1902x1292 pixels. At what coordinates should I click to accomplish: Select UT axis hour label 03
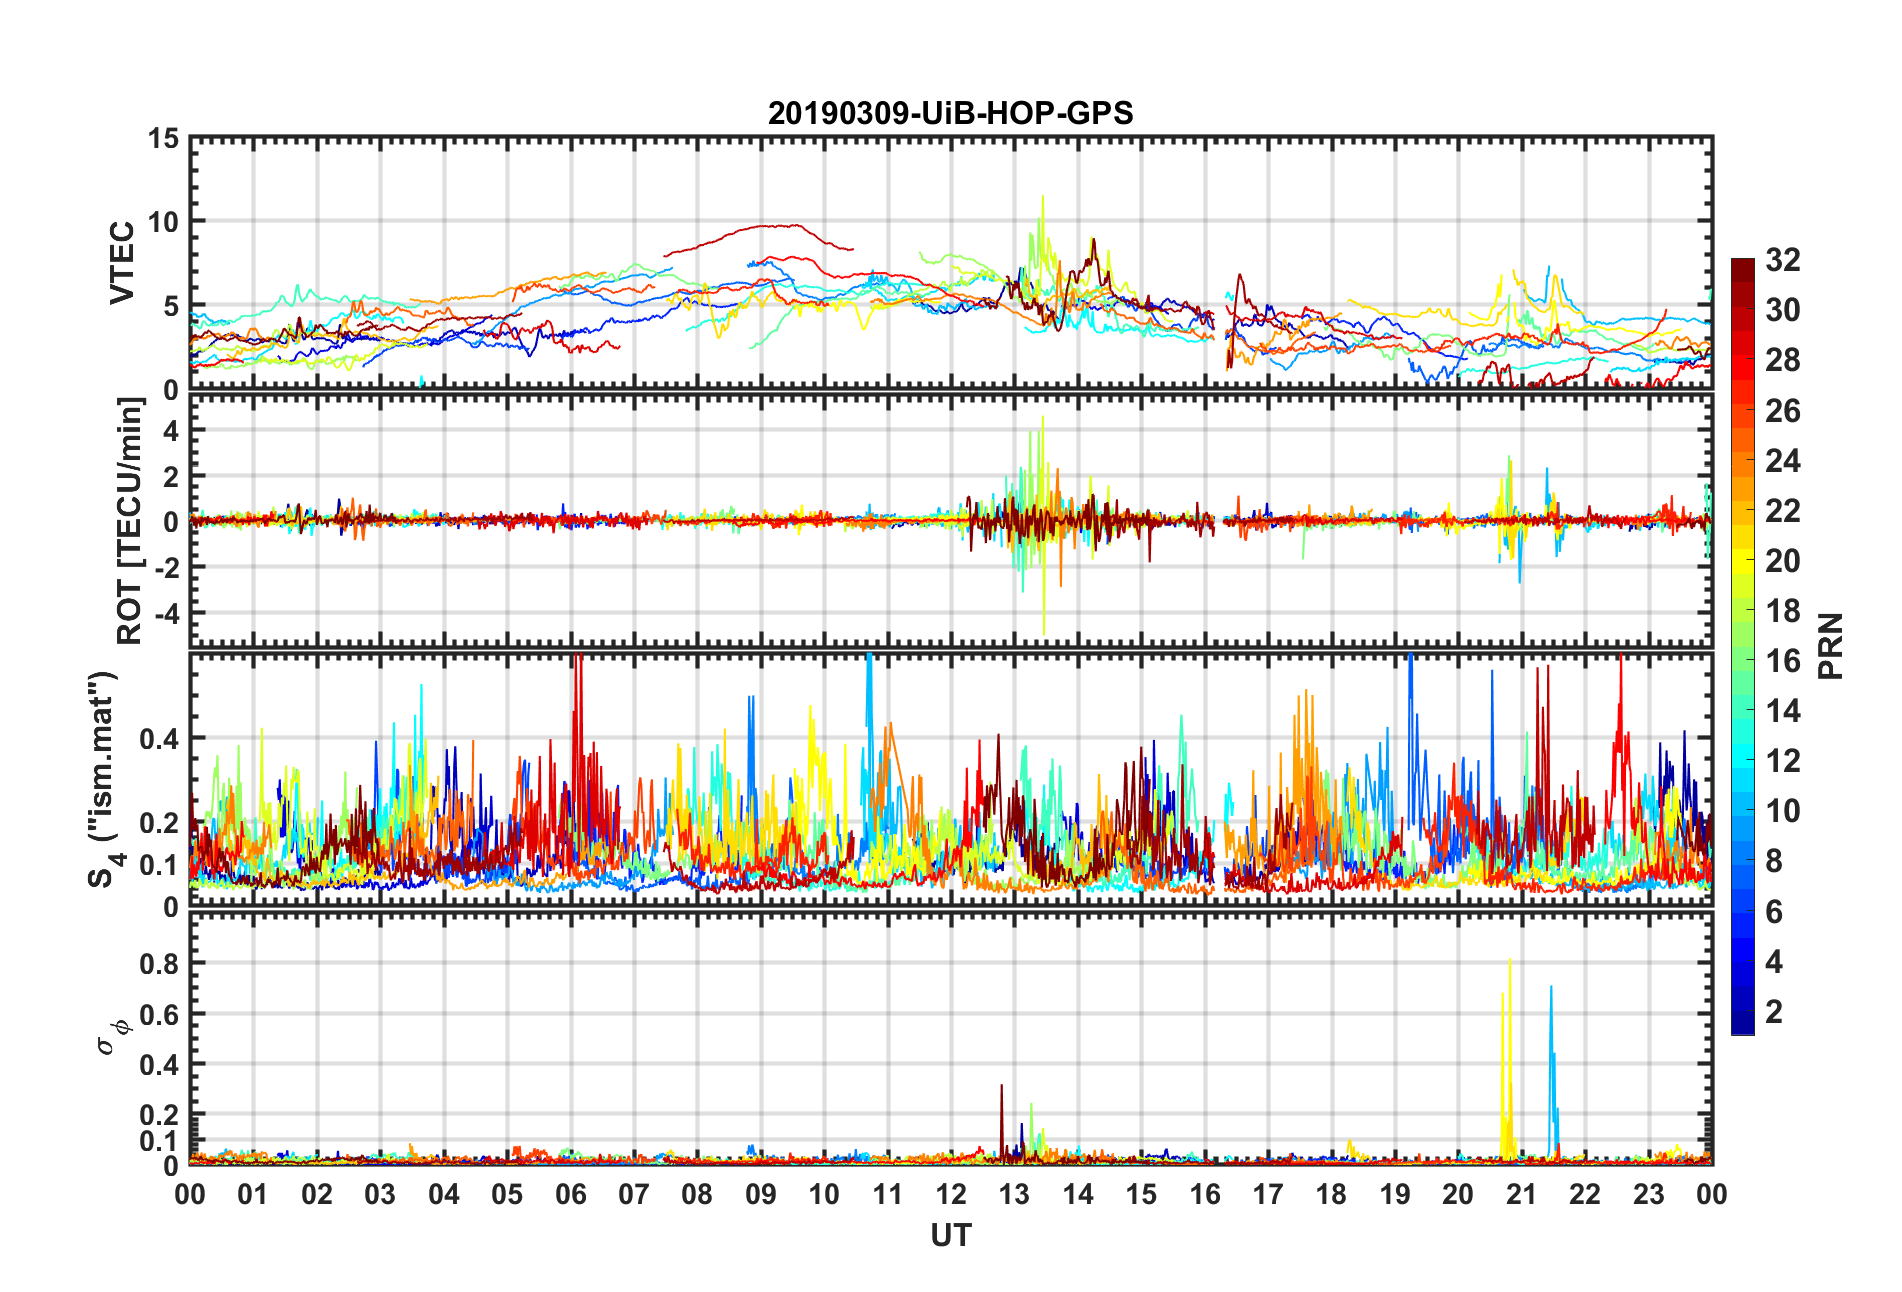point(380,1194)
